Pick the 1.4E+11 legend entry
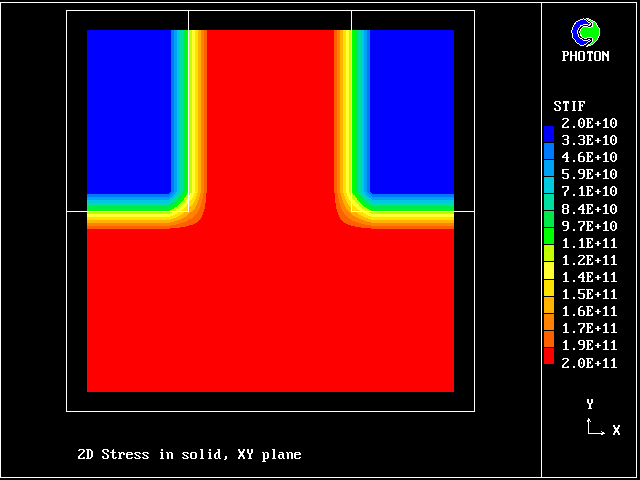This screenshot has height=480, width=640. (x=589, y=276)
